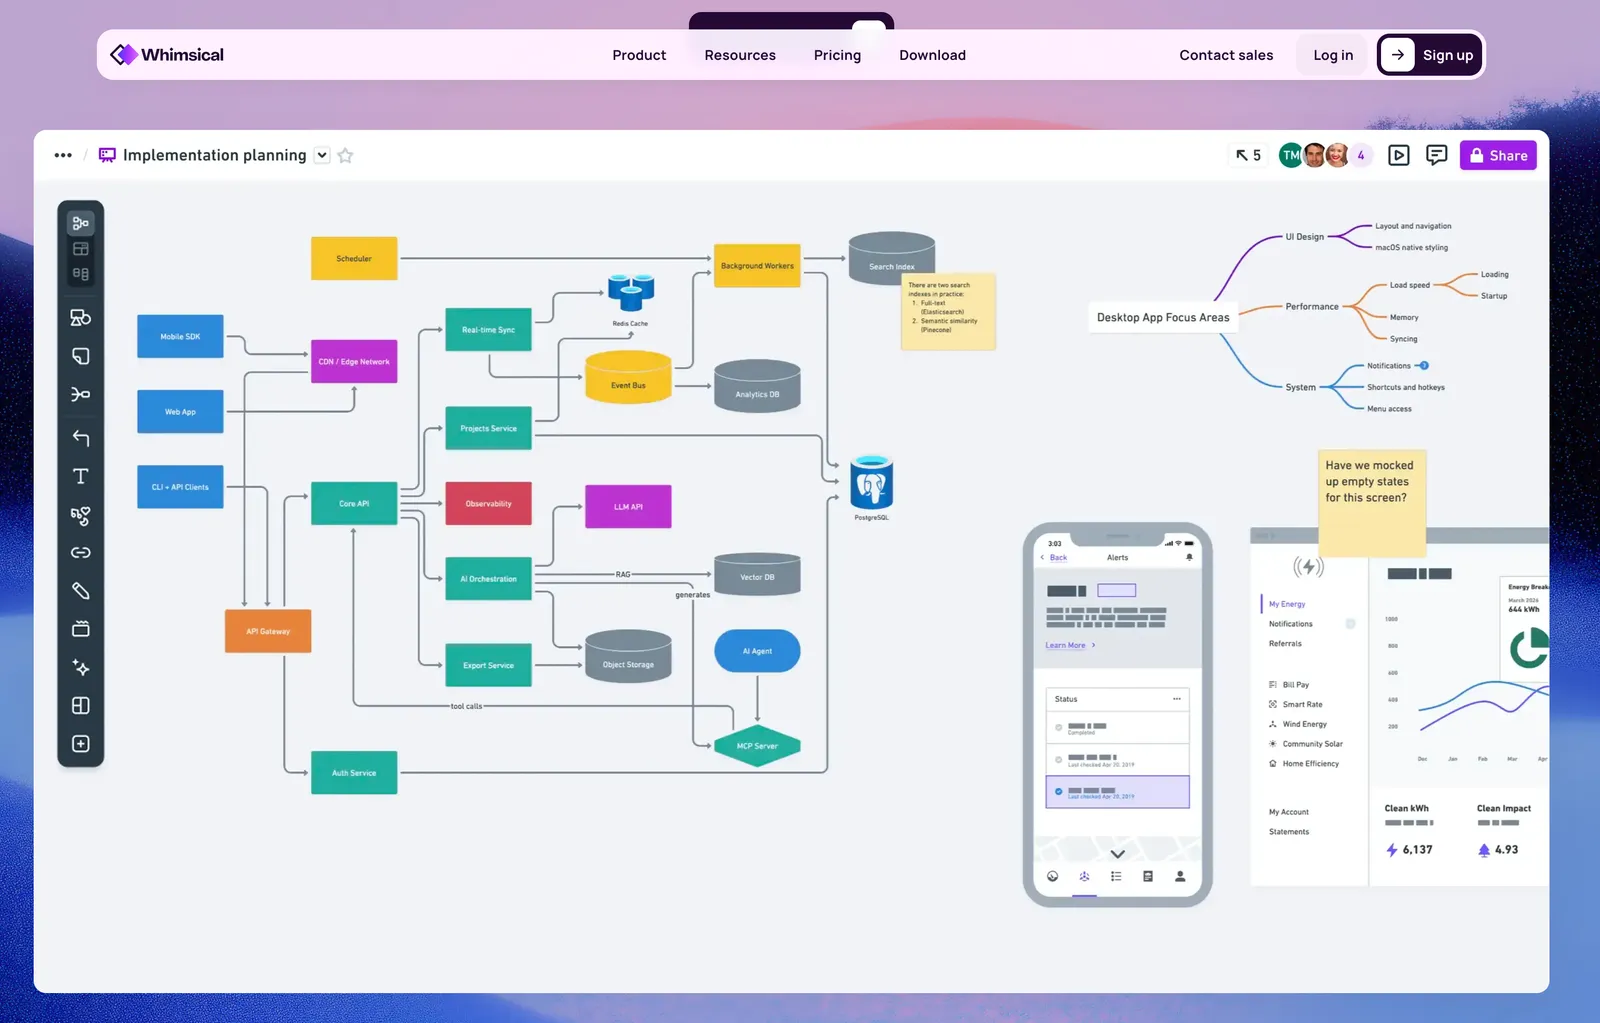Star the Implementation planning board
Image resolution: width=1600 pixels, height=1023 pixels.
(345, 155)
